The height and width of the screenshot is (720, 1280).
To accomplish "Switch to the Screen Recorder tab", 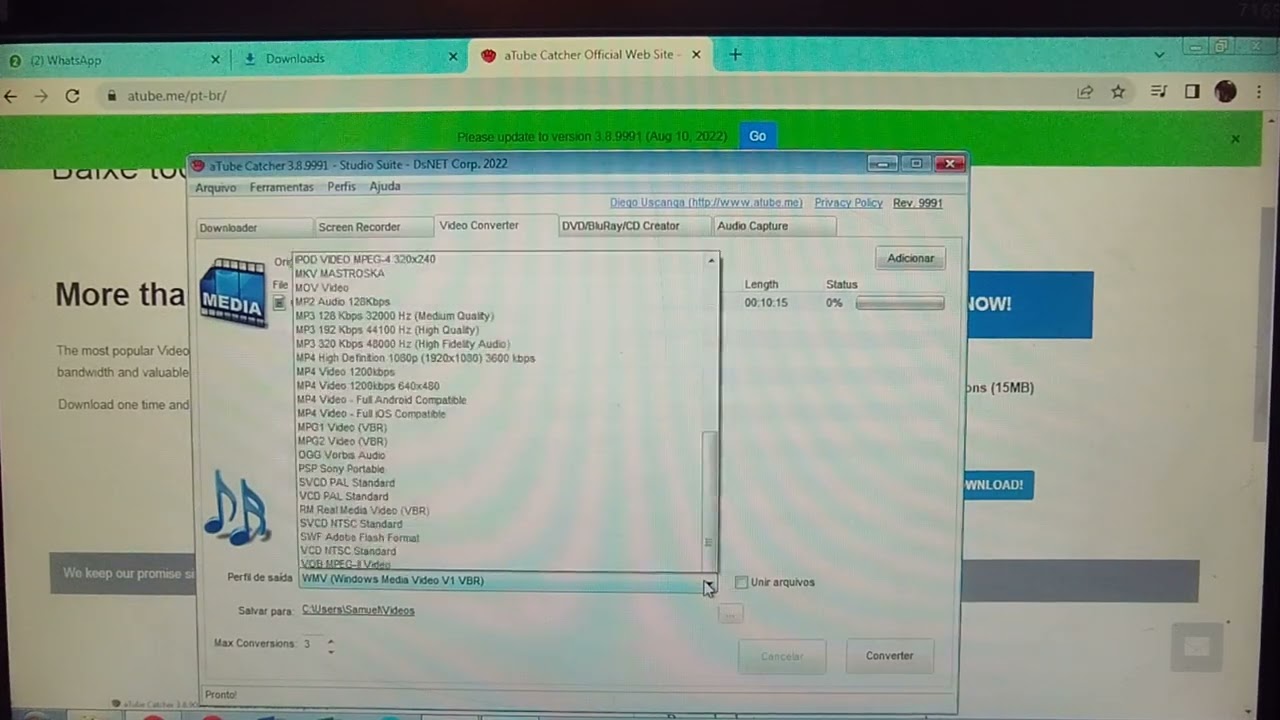I will tap(373, 227).
